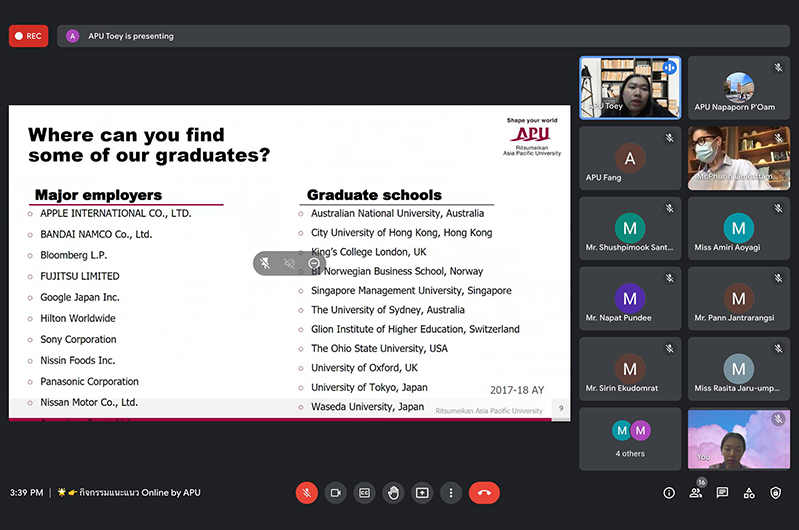Click 'Major employers' heading on slide

[x=98, y=195]
